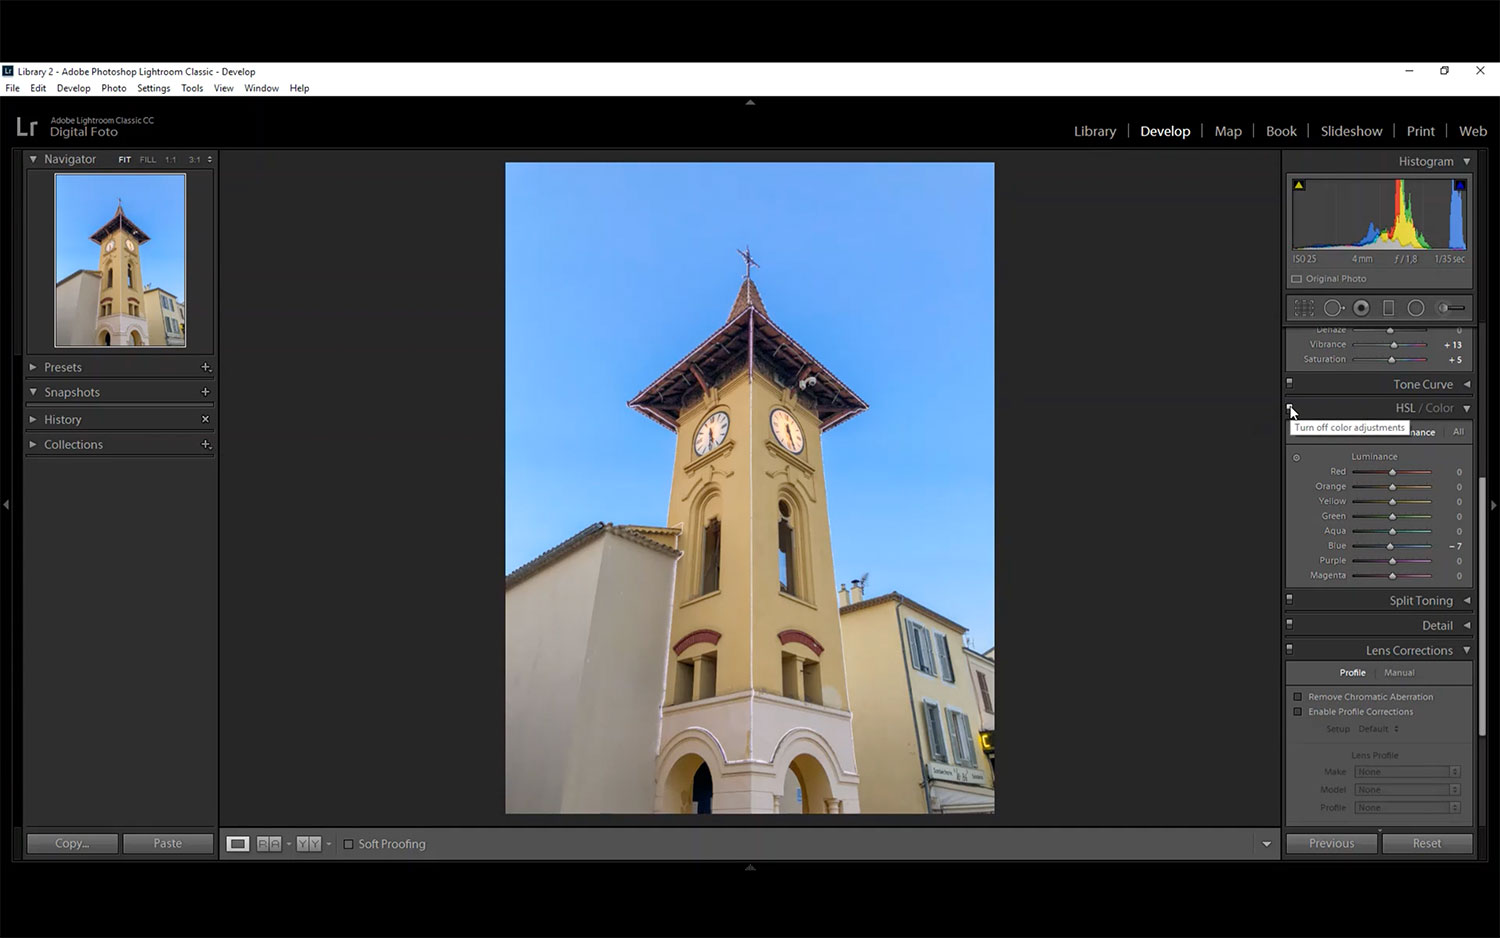
Task: Add a new snapshot with plus icon
Action: [x=205, y=392]
